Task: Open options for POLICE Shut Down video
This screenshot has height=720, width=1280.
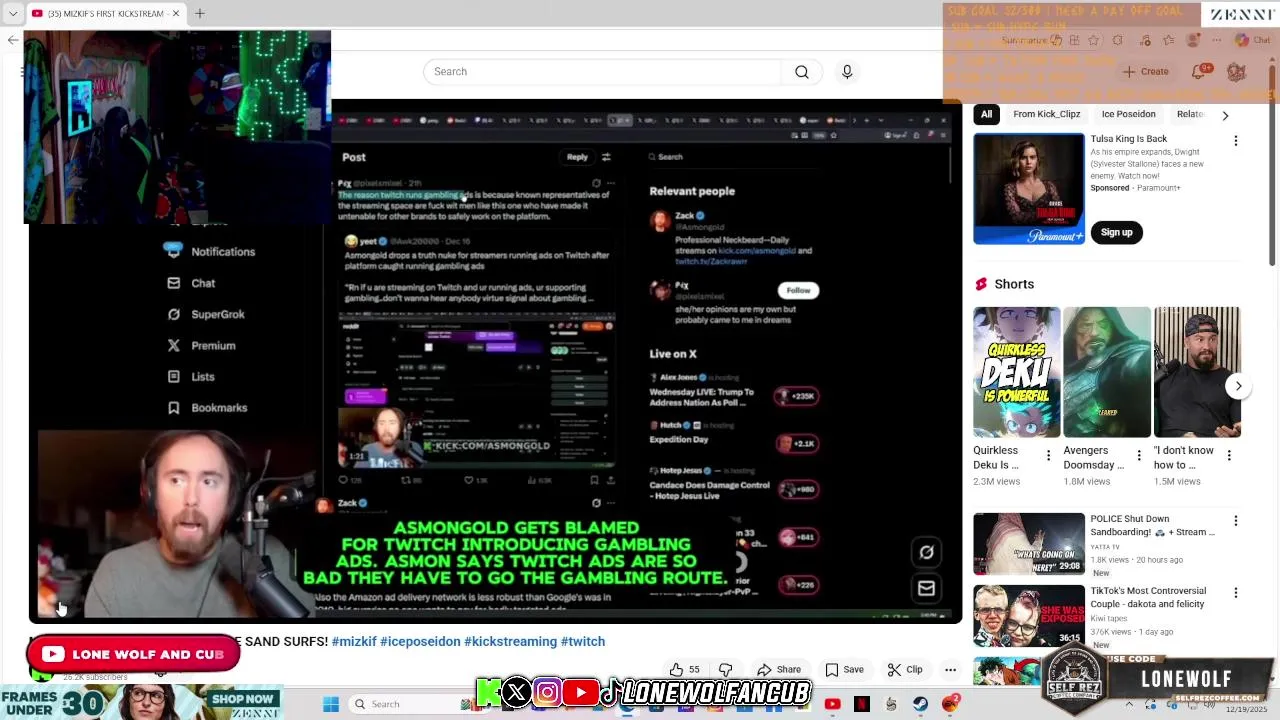Action: (x=1235, y=521)
